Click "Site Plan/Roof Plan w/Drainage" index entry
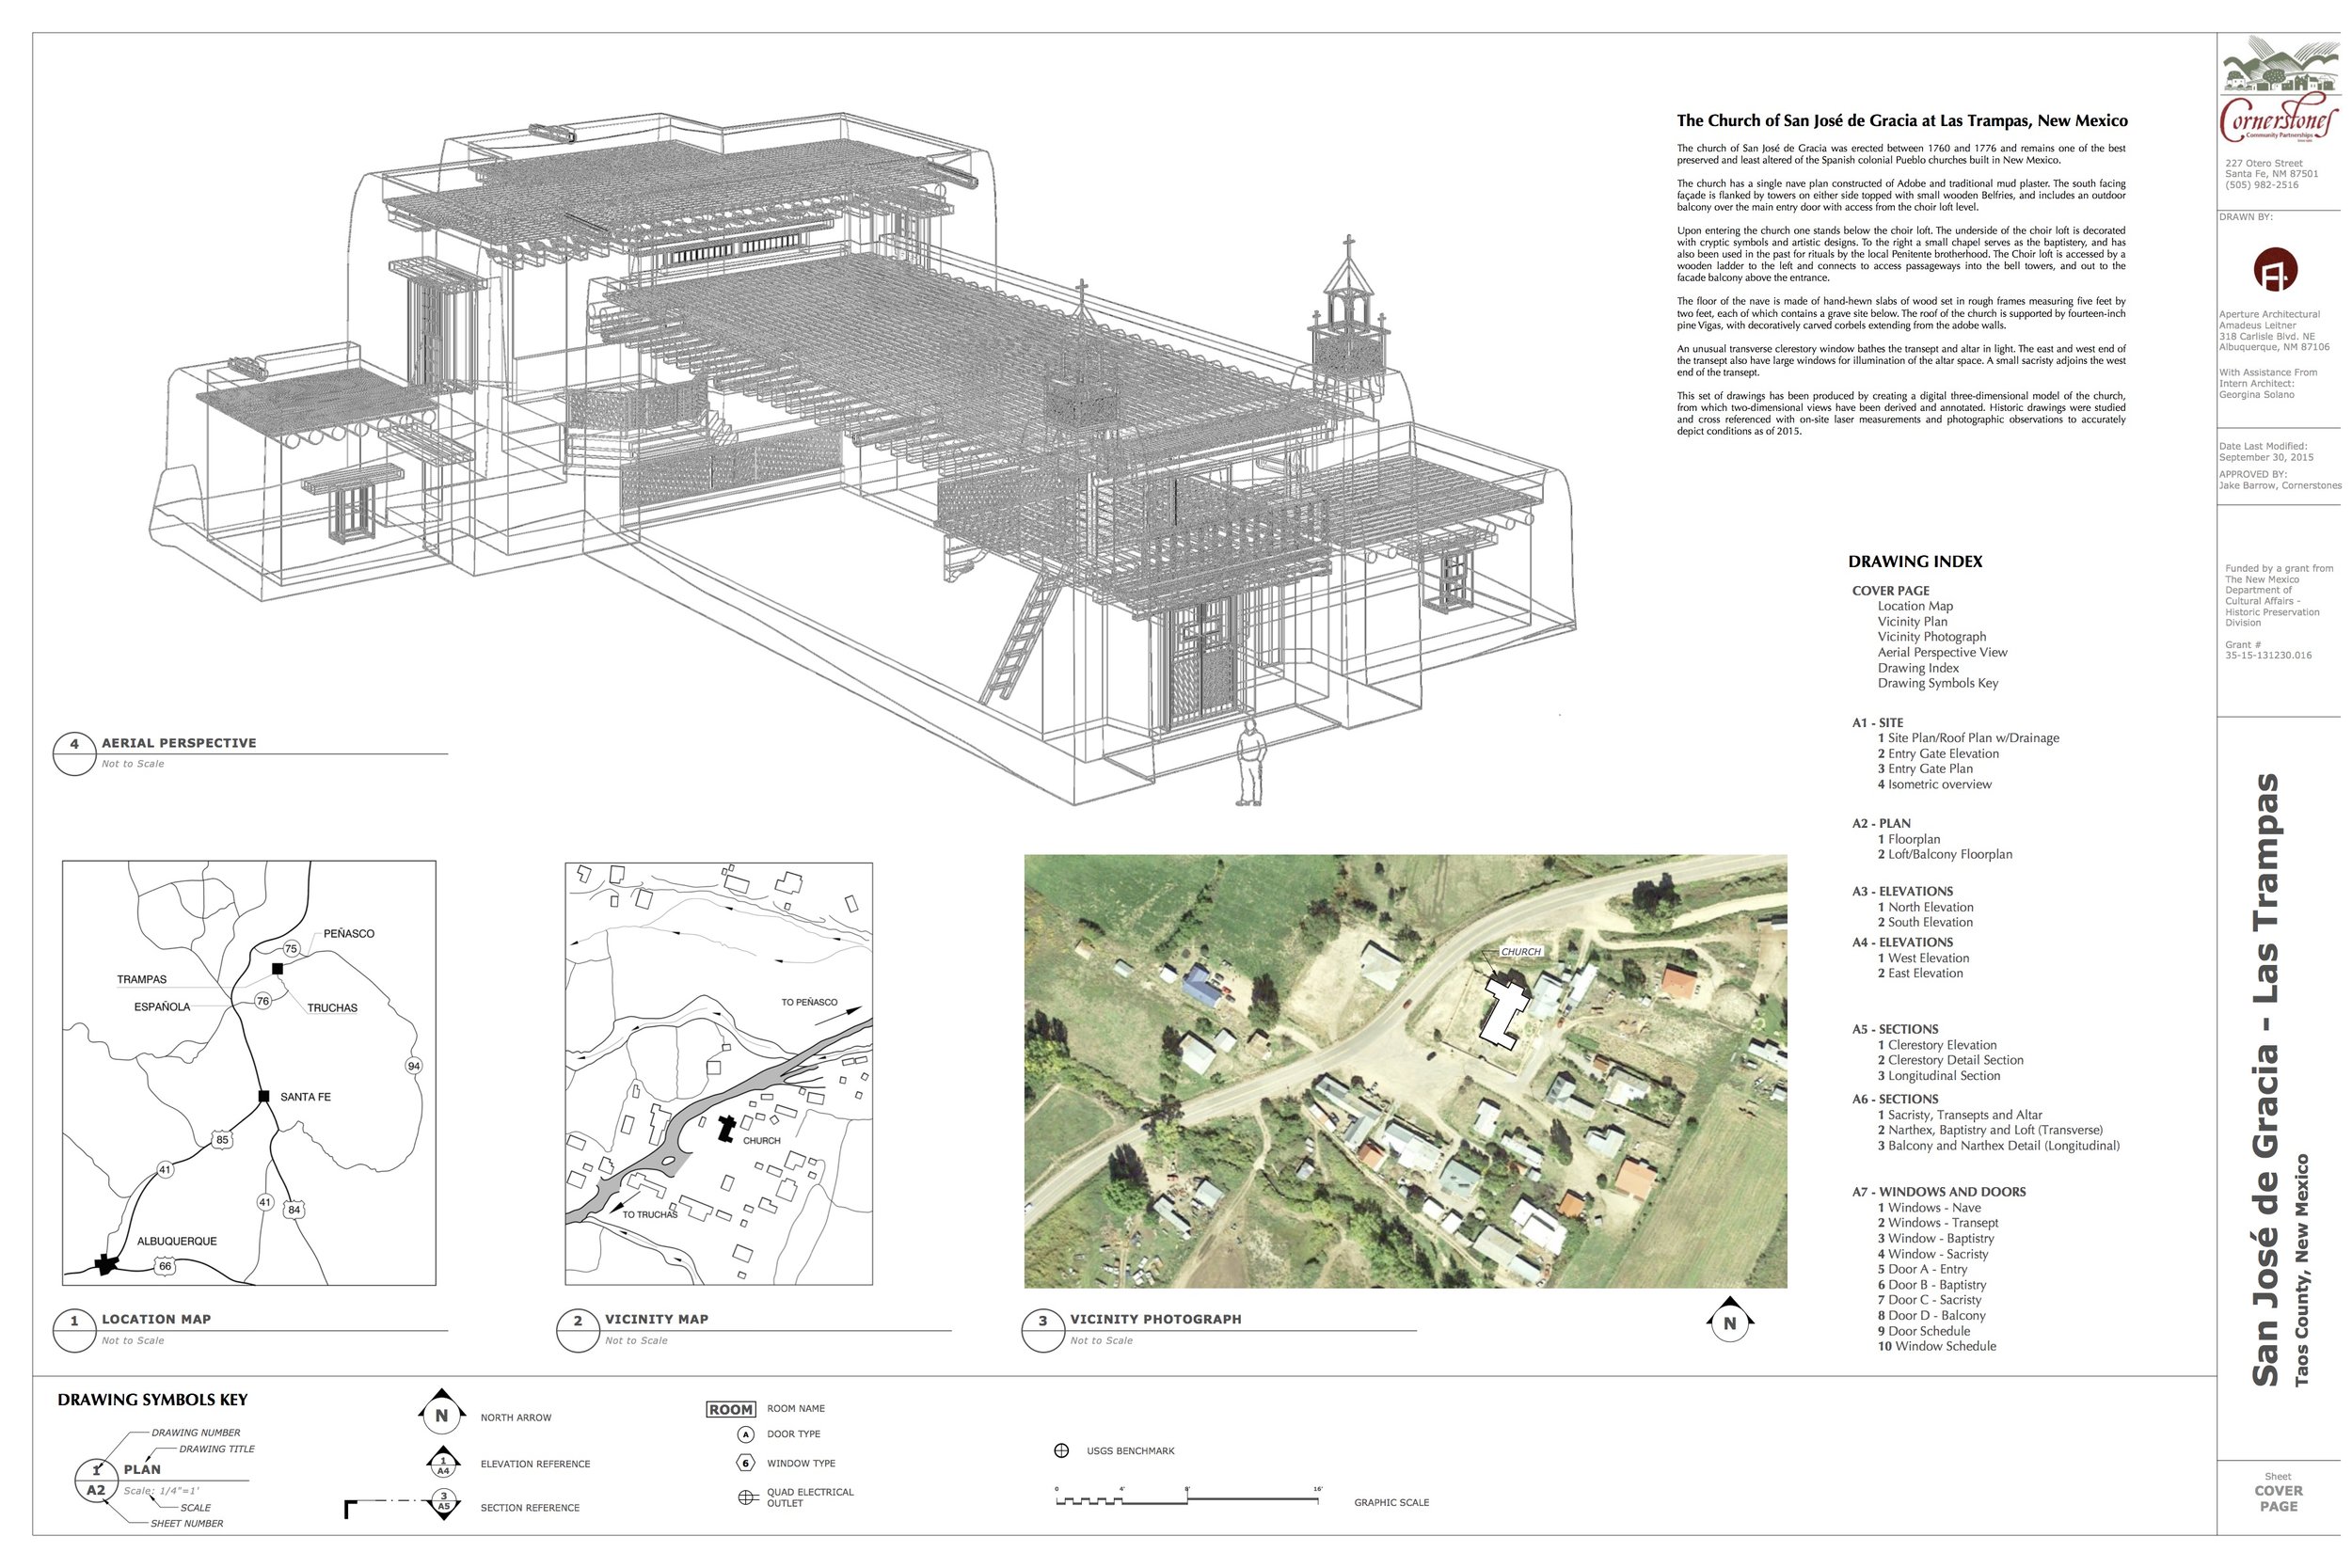The image size is (2352, 1568). point(1968,738)
